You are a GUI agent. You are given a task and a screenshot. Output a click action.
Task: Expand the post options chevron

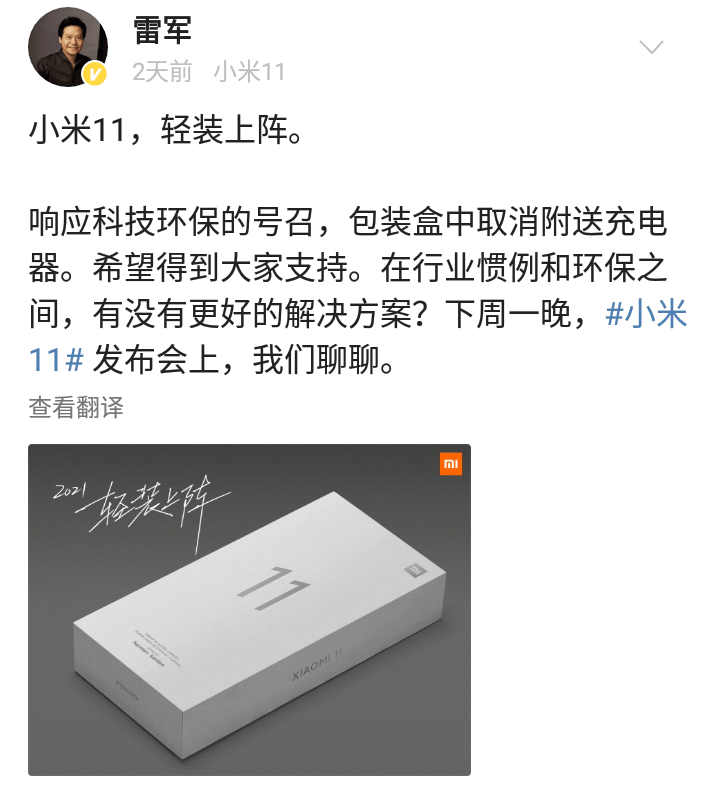[x=651, y=47]
